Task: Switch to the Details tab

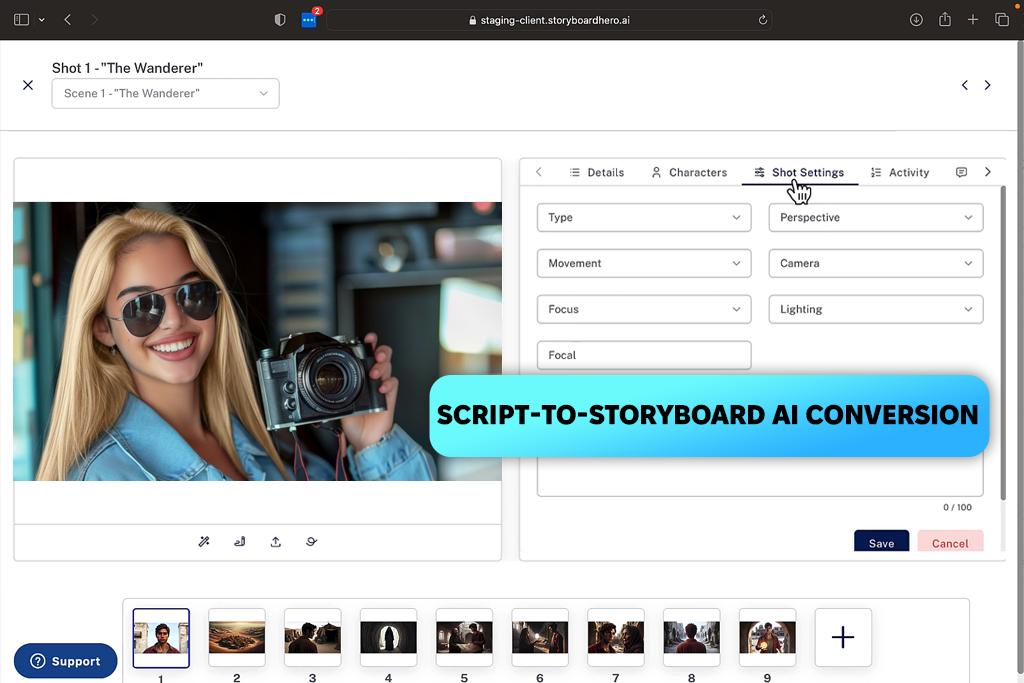Action: (x=596, y=172)
